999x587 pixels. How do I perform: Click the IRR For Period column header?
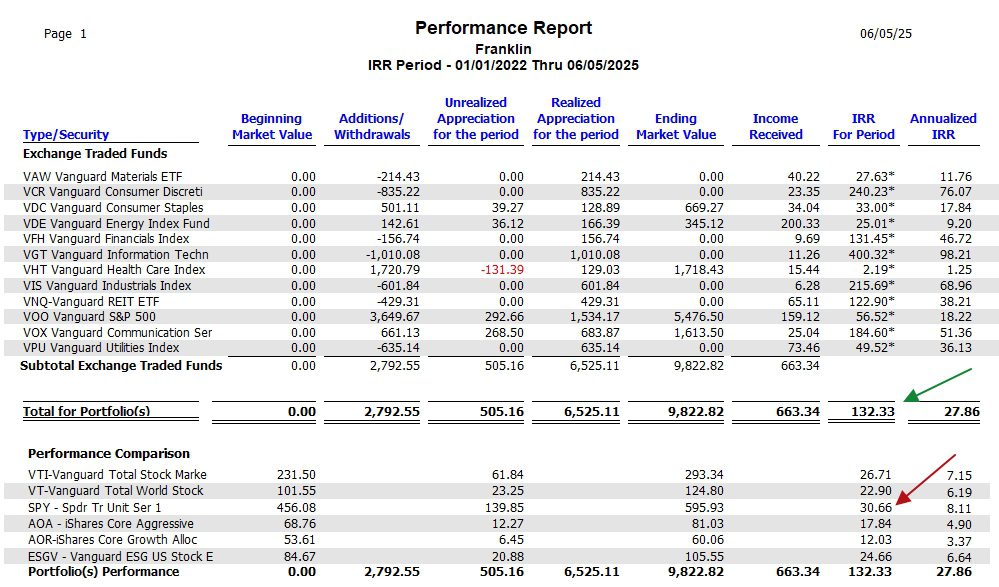coord(863,126)
